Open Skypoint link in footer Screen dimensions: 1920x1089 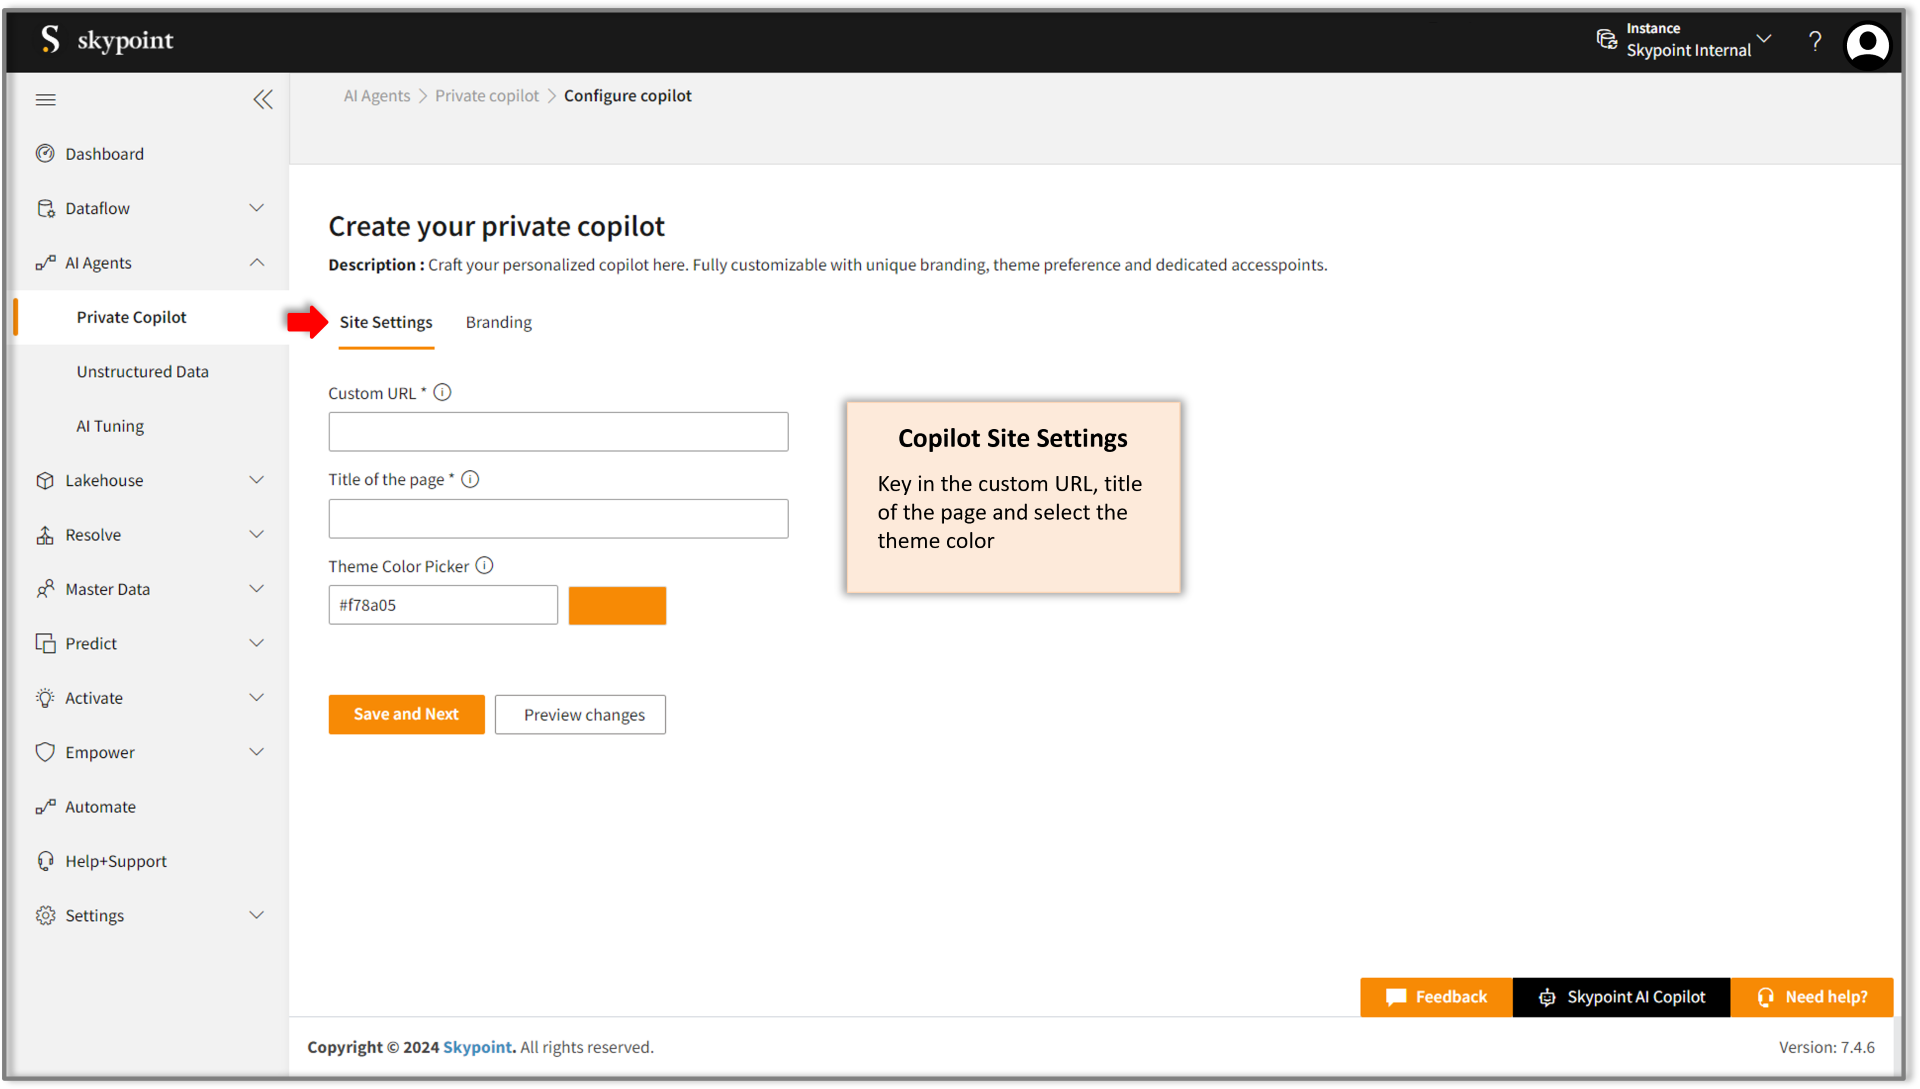pos(477,1047)
